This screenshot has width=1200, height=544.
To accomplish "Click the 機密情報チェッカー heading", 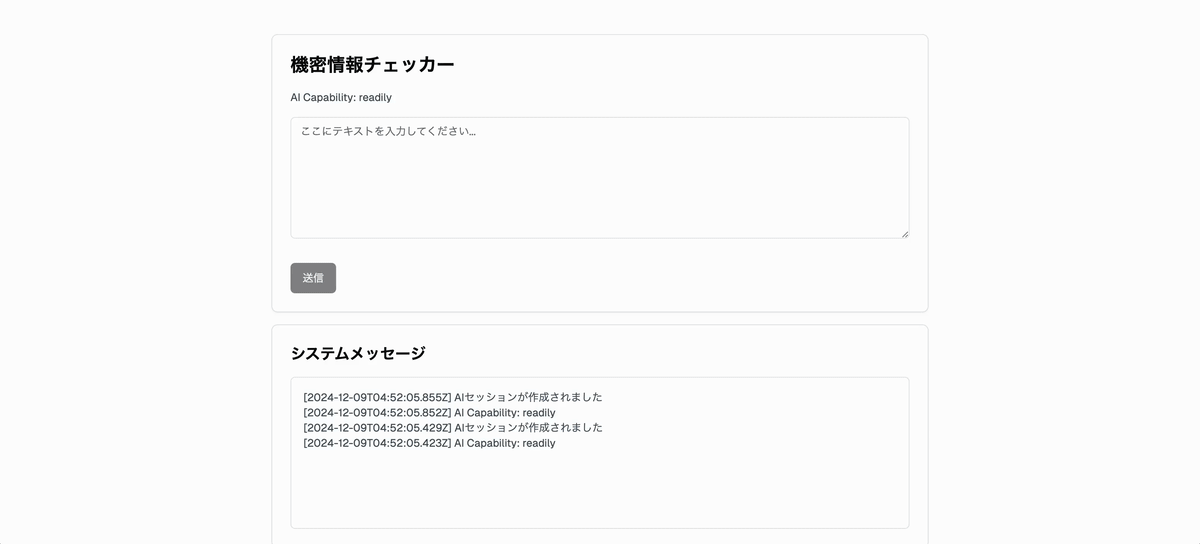I will [372, 65].
